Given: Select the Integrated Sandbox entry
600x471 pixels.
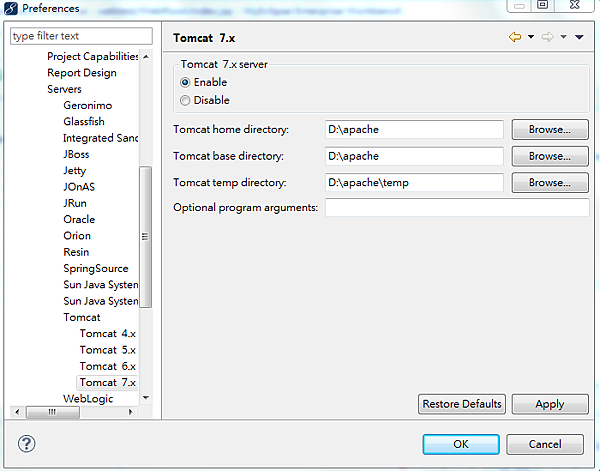Looking at the screenshot, I should click(x=101, y=138).
